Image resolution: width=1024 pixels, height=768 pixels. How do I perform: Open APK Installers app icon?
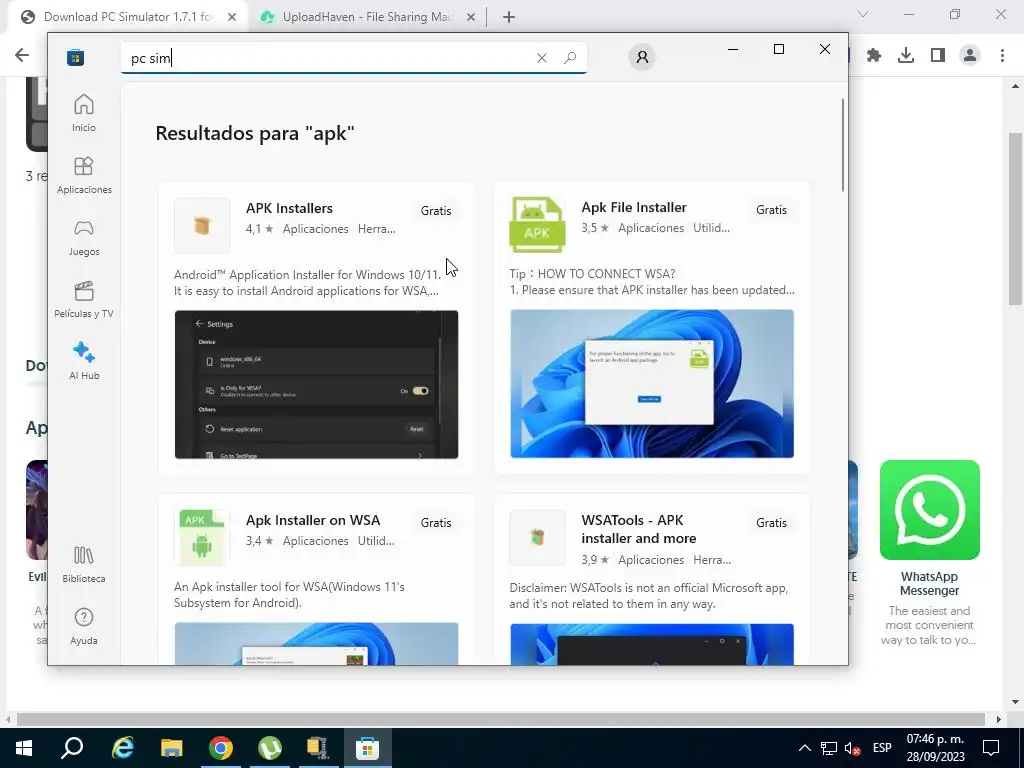click(x=202, y=225)
